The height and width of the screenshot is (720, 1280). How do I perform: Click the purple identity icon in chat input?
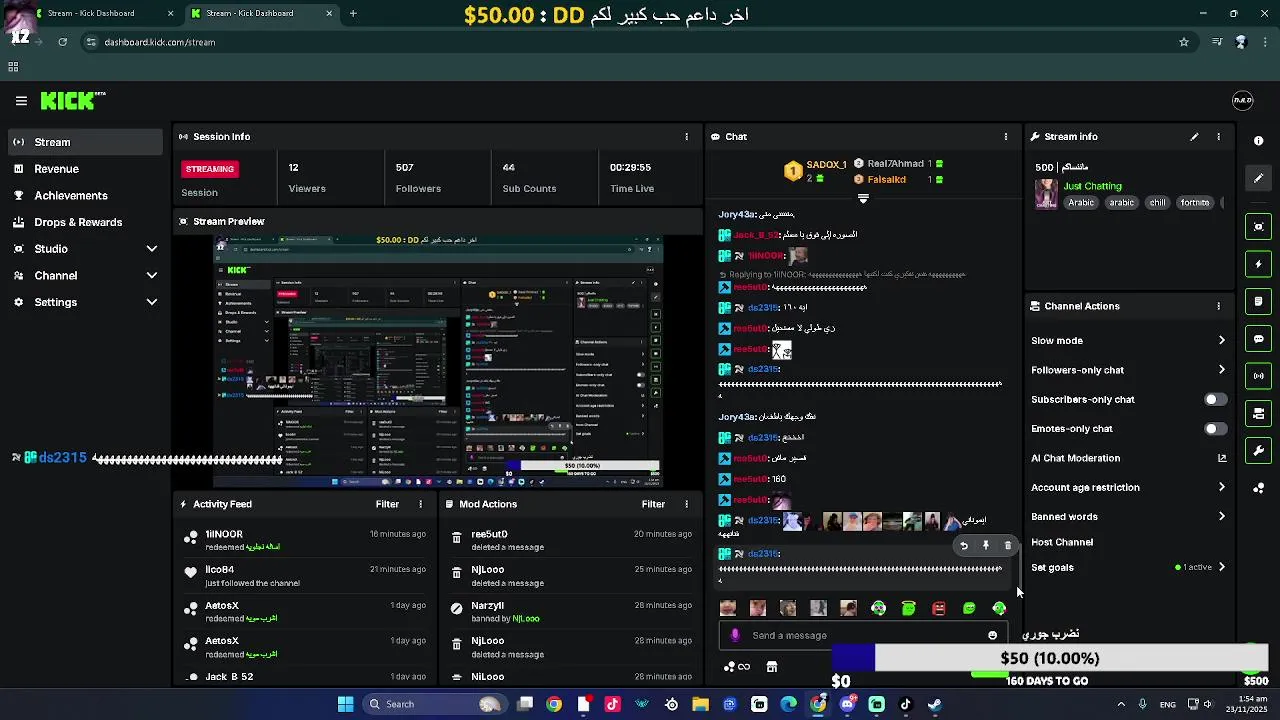click(x=735, y=635)
